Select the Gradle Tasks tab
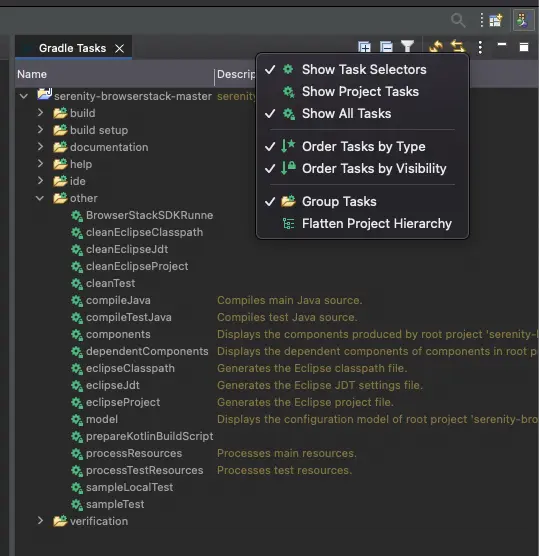Screen dimensions: 539x556 click(x=72, y=48)
